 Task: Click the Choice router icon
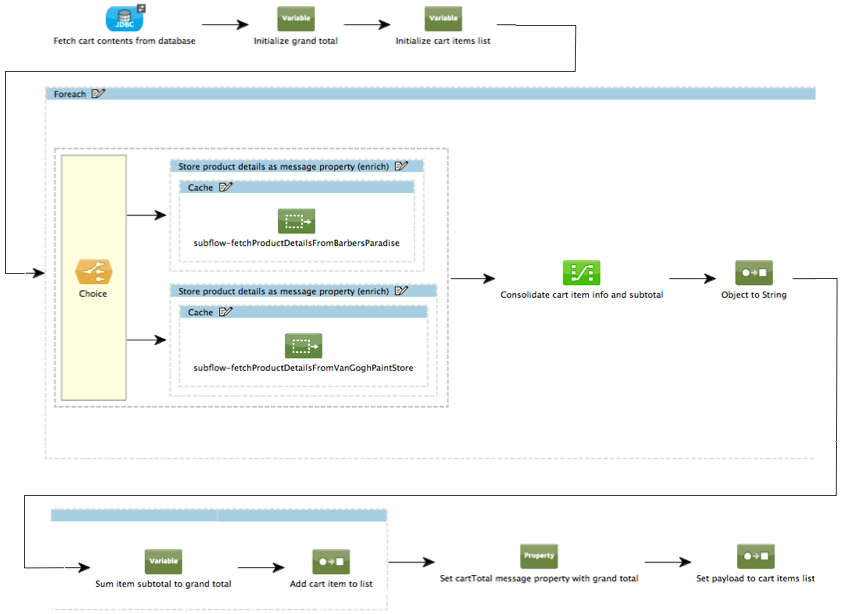pyautogui.click(x=93, y=271)
